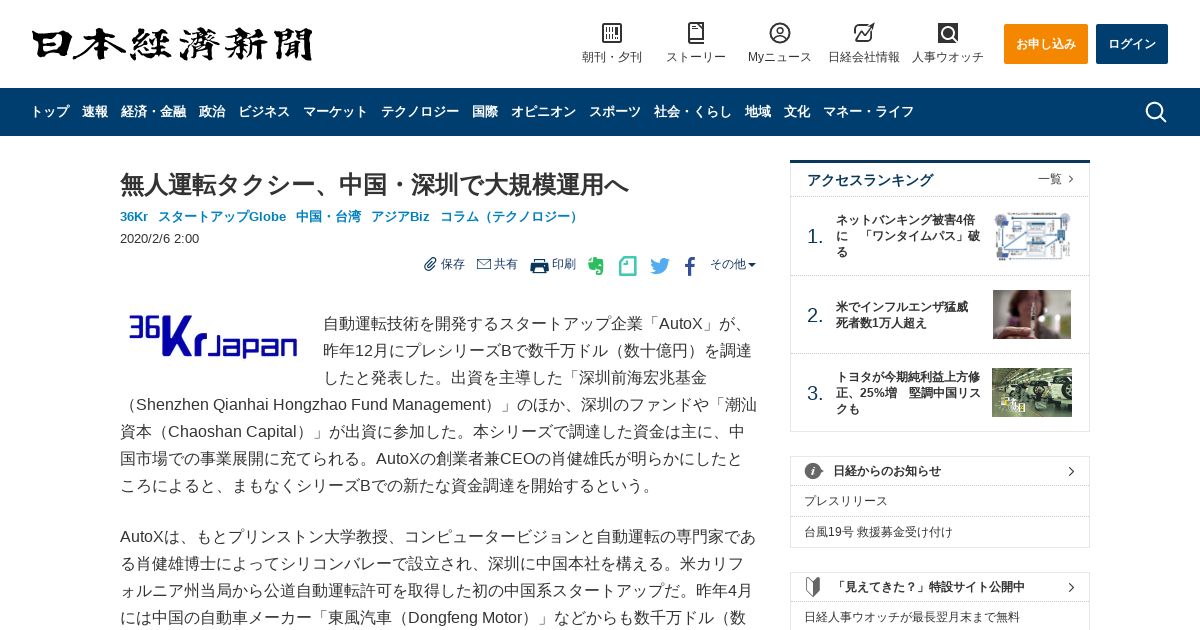The height and width of the screenshot is (630, 1200).
Task: Open アクセスランキング 一覧 chevron link
Action: point(1056,179)
